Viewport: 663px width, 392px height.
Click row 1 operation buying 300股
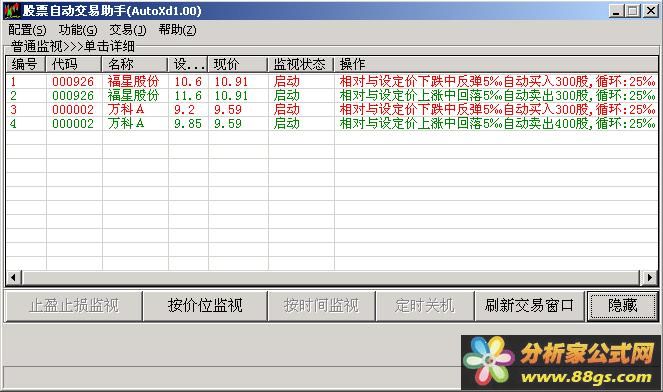point(497,82)
